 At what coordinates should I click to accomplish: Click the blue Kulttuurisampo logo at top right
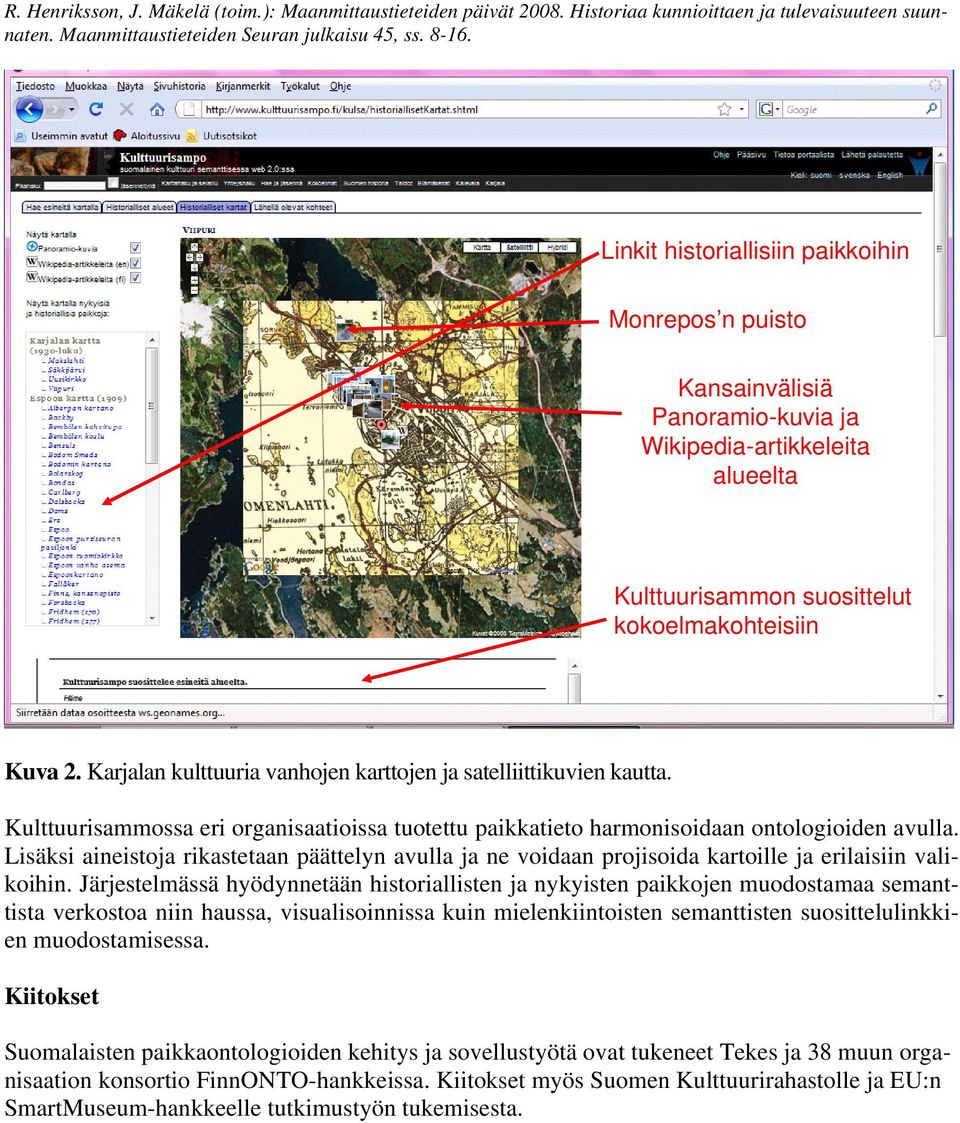pos(919,166)
